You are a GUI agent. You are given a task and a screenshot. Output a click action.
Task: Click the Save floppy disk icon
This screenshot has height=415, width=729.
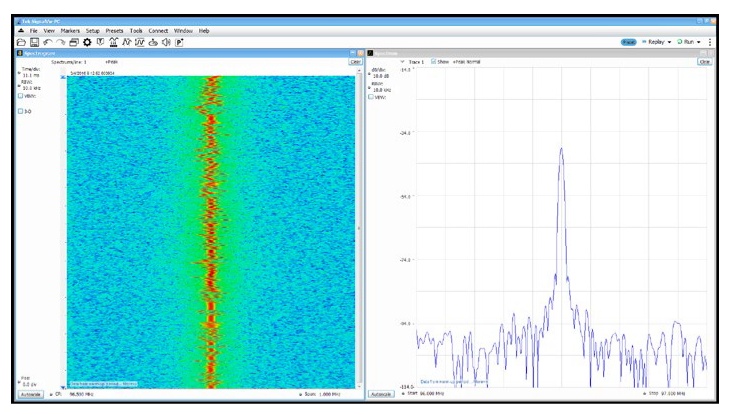pyautogui.click(x=34, y=42)
